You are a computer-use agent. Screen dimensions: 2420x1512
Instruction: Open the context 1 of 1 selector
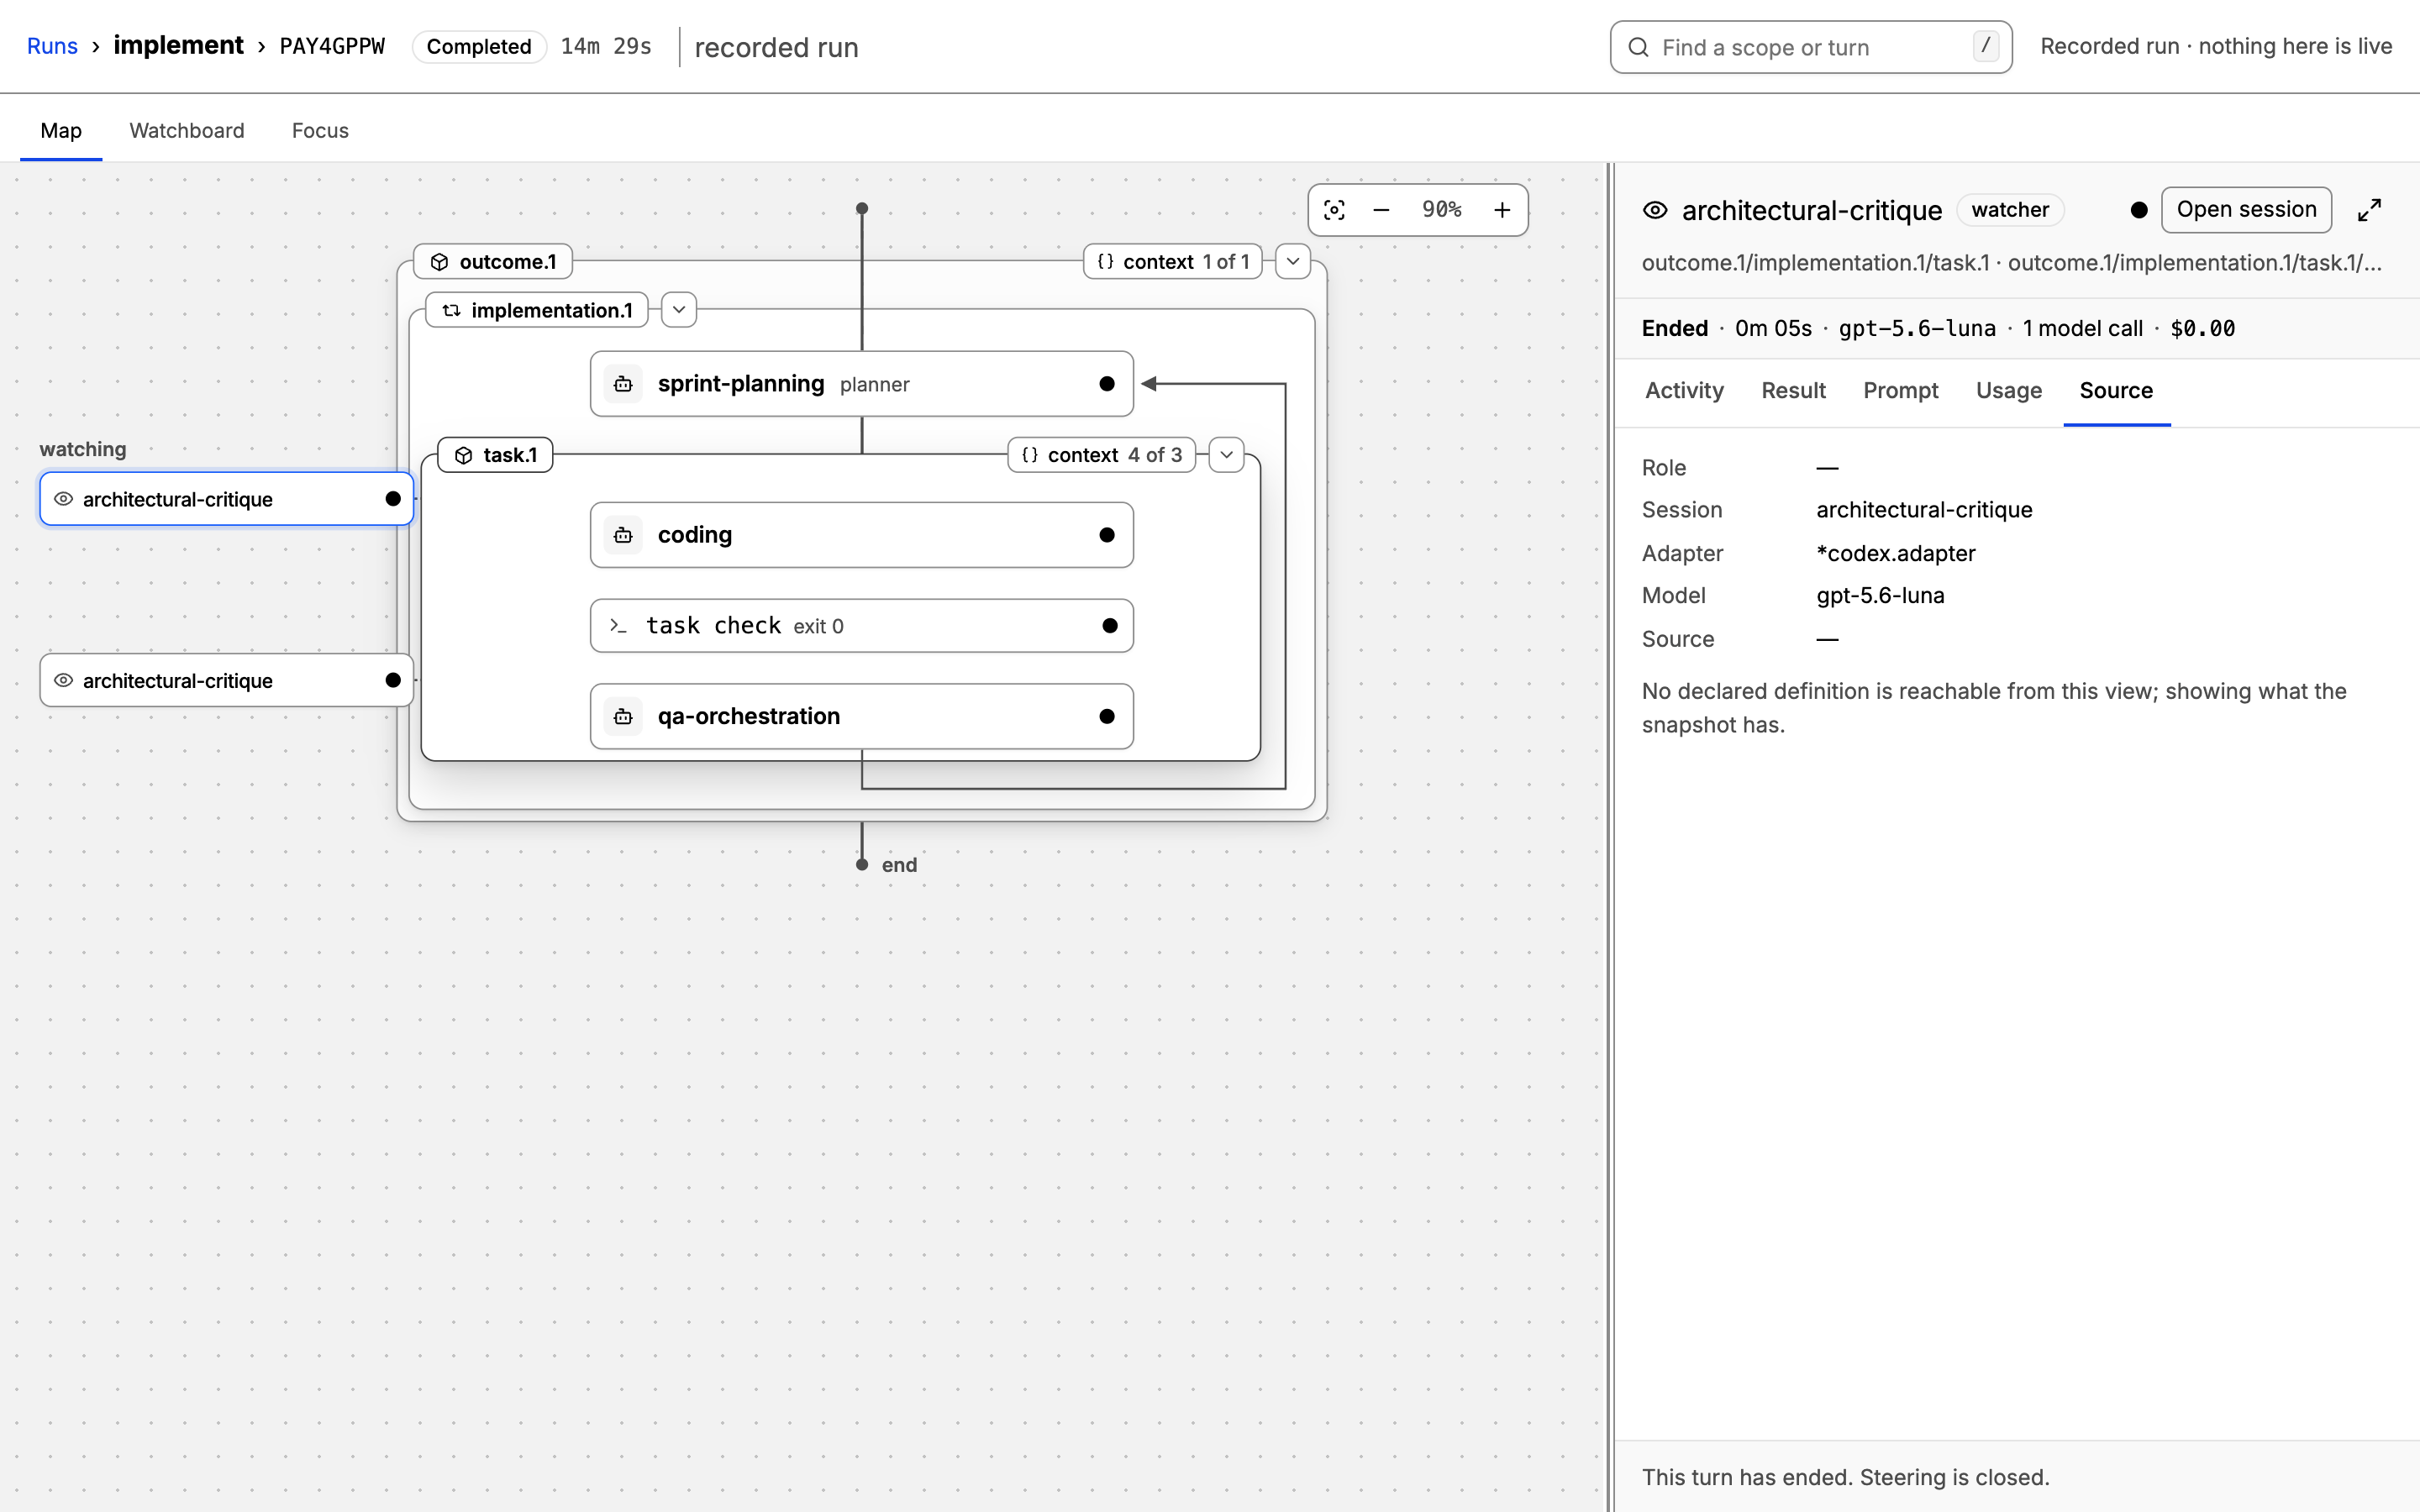(1173, 262)
